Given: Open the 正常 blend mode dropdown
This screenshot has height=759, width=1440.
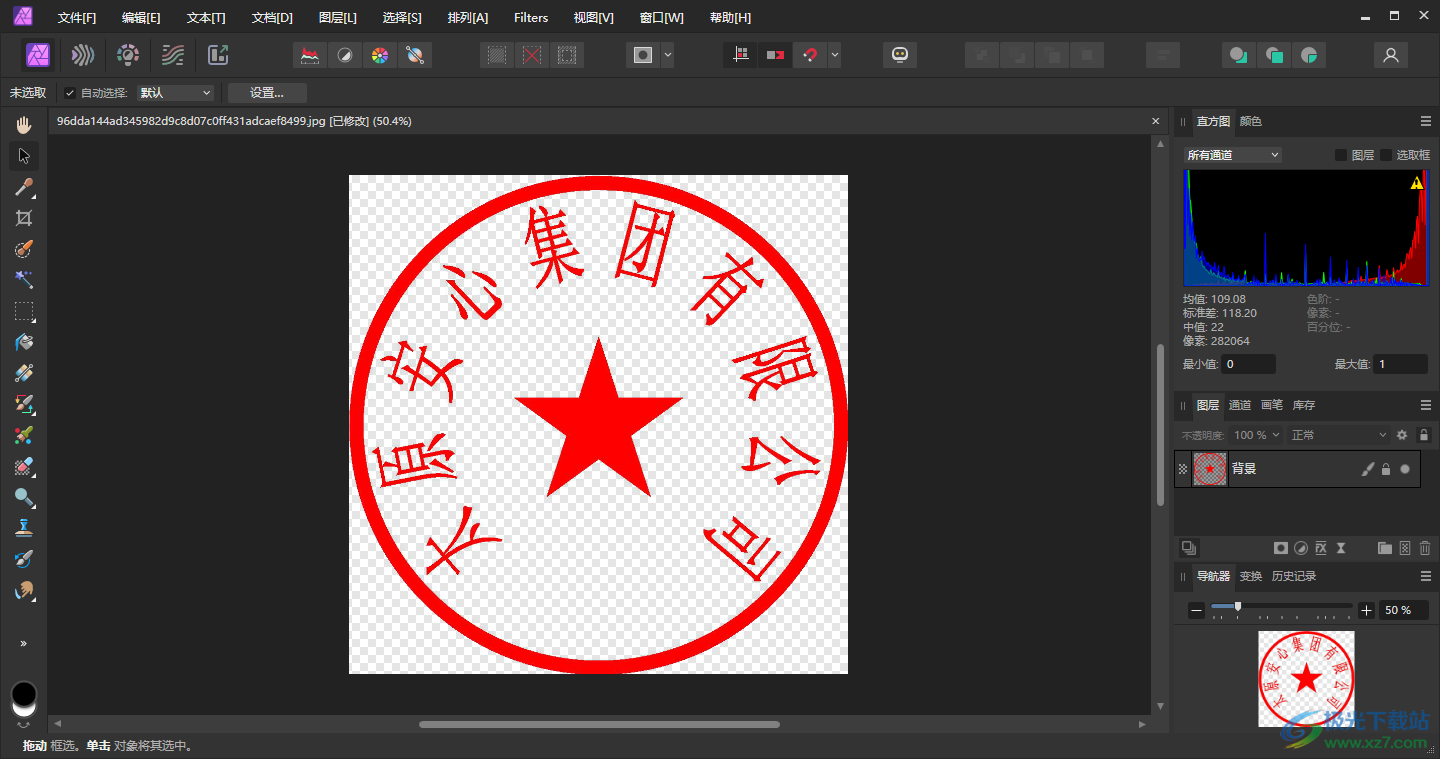Looking at the screenshot, I should [1338, 435].
